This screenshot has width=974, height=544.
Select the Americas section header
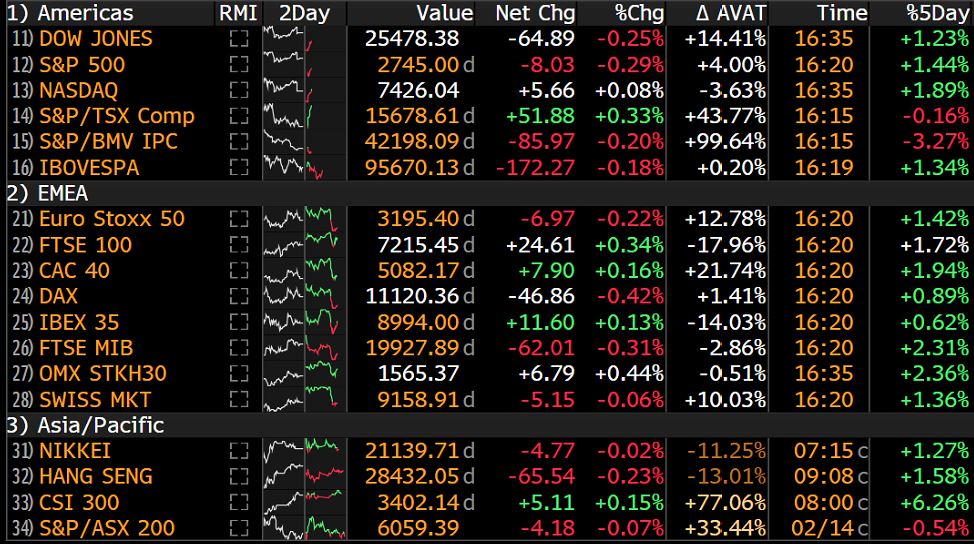pyautogui.click(x=70, y=13)
